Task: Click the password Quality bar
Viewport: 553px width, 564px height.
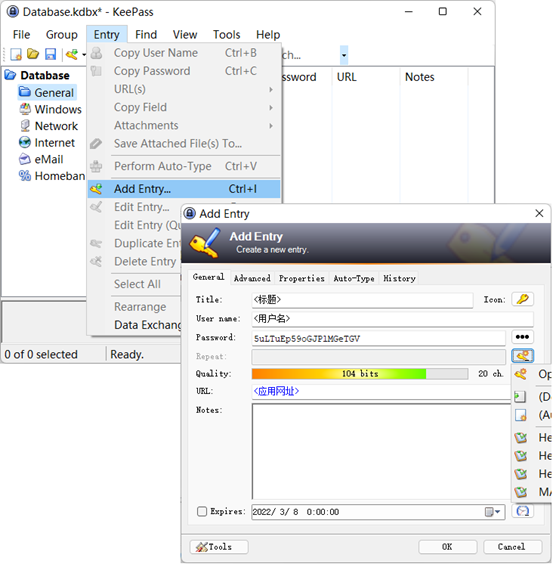Action: pos(360,374)
